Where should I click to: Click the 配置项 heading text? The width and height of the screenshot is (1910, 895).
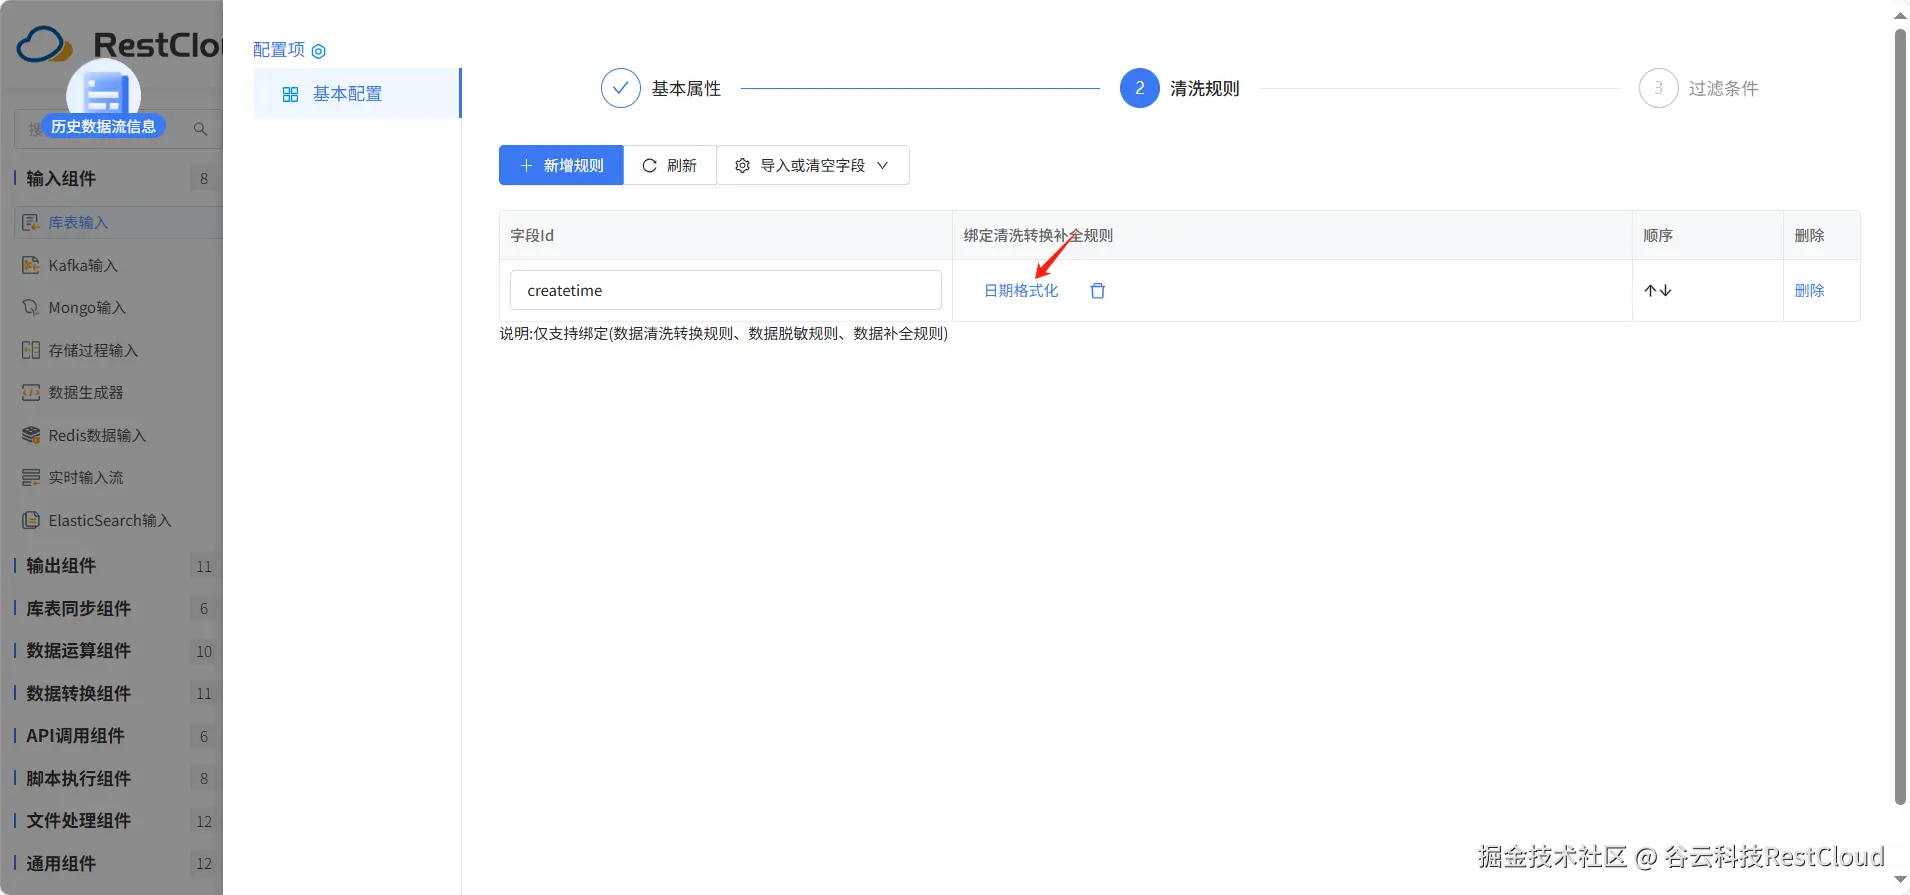[279, 50]
